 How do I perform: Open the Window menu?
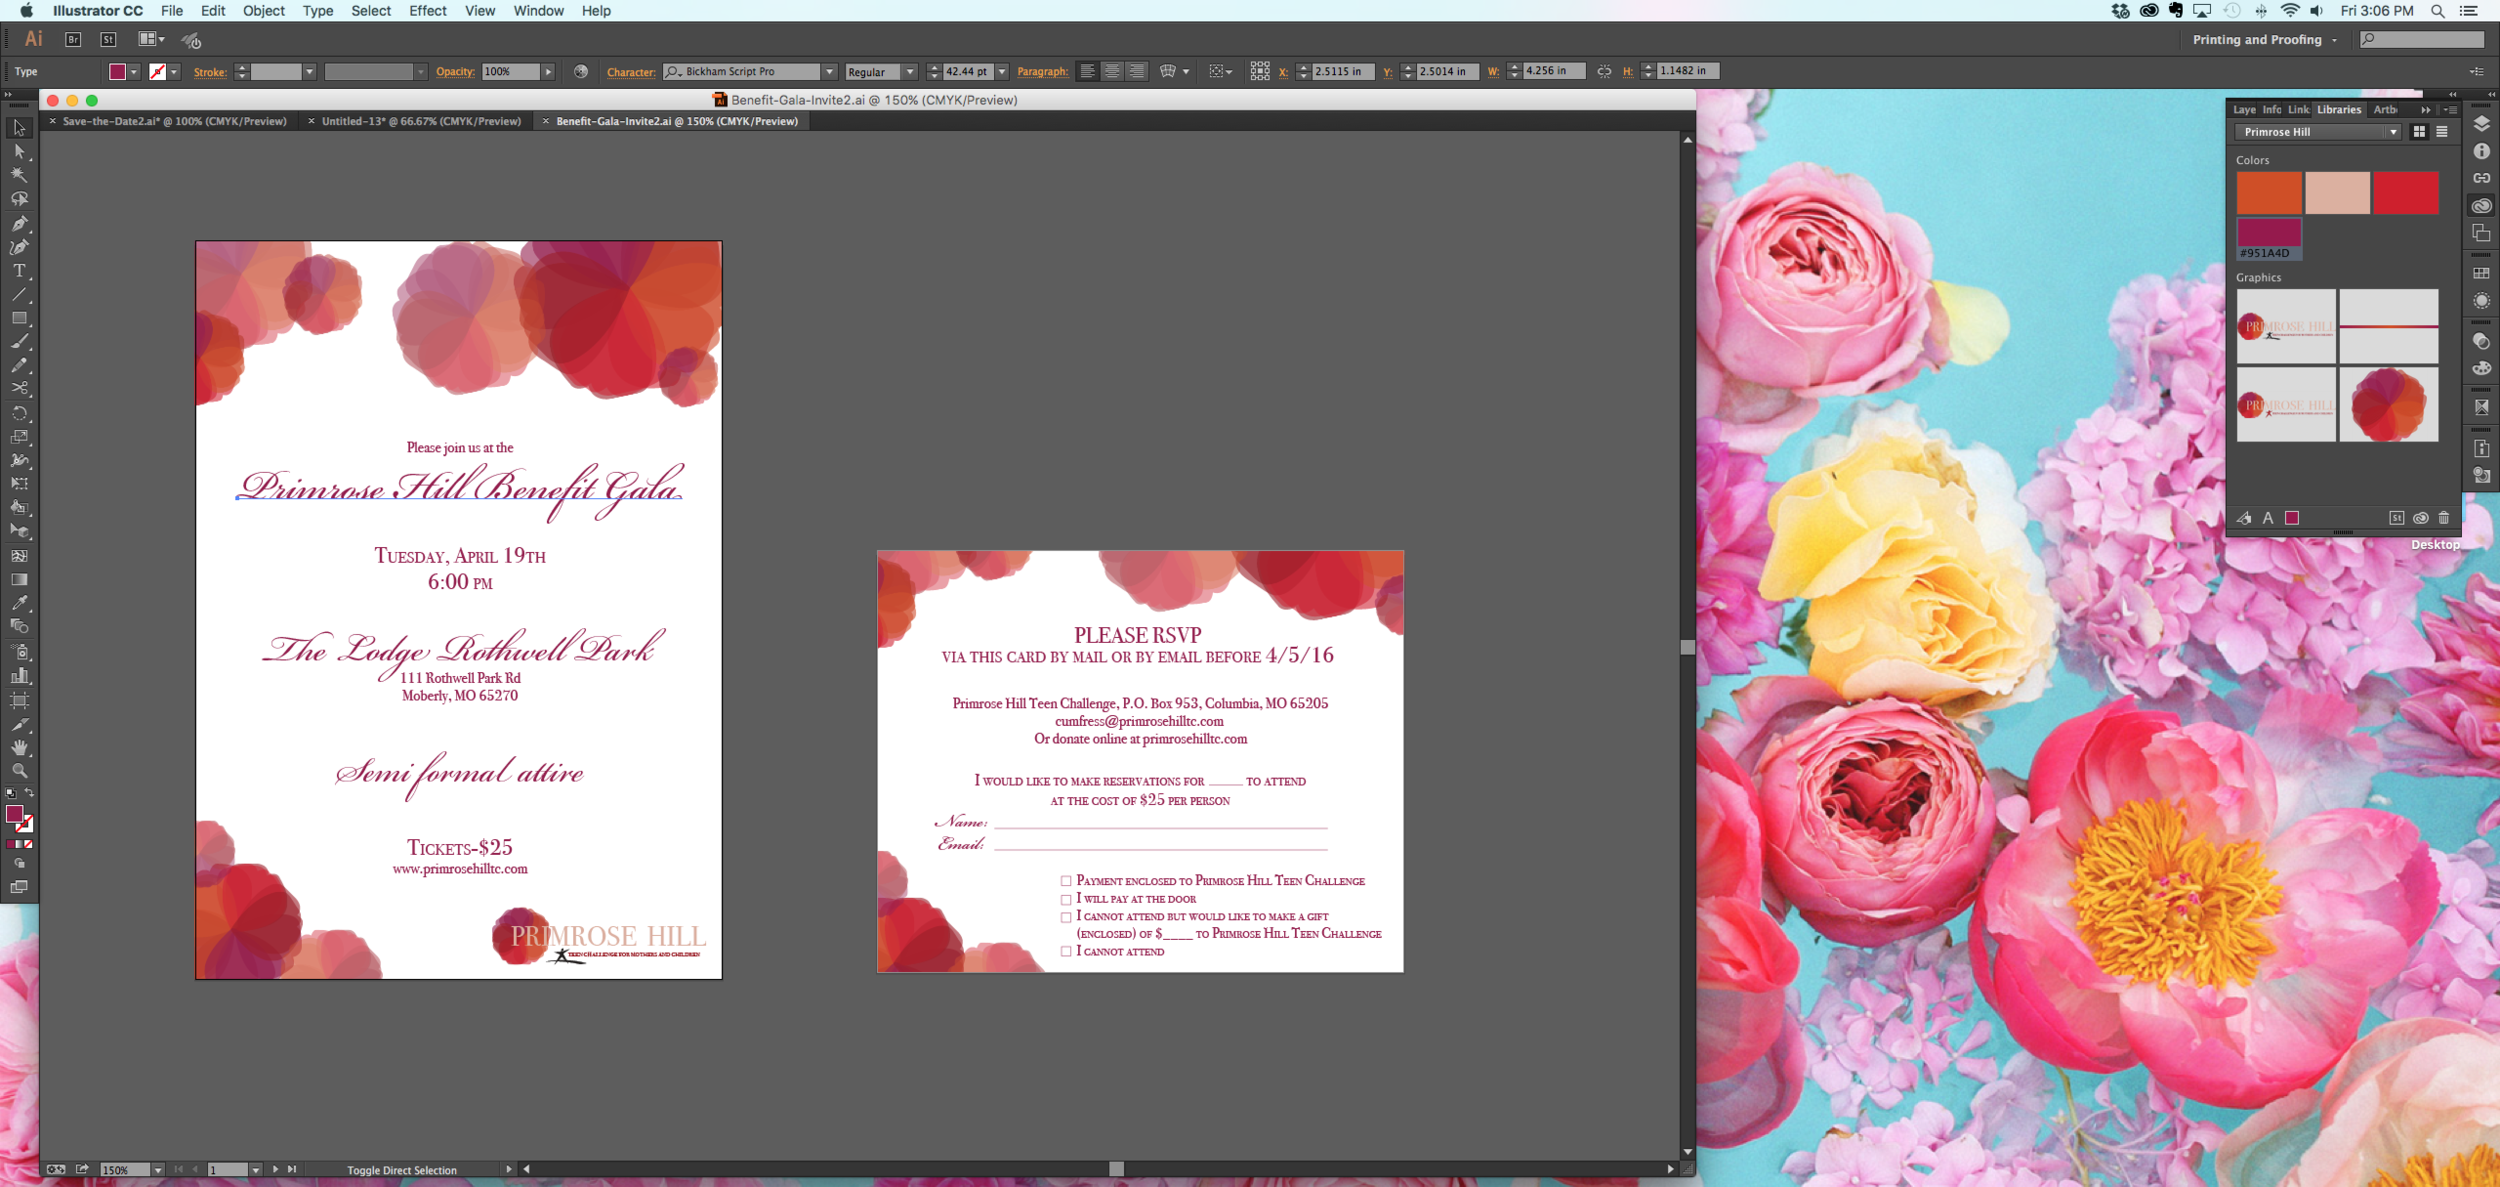pos(538,11)
